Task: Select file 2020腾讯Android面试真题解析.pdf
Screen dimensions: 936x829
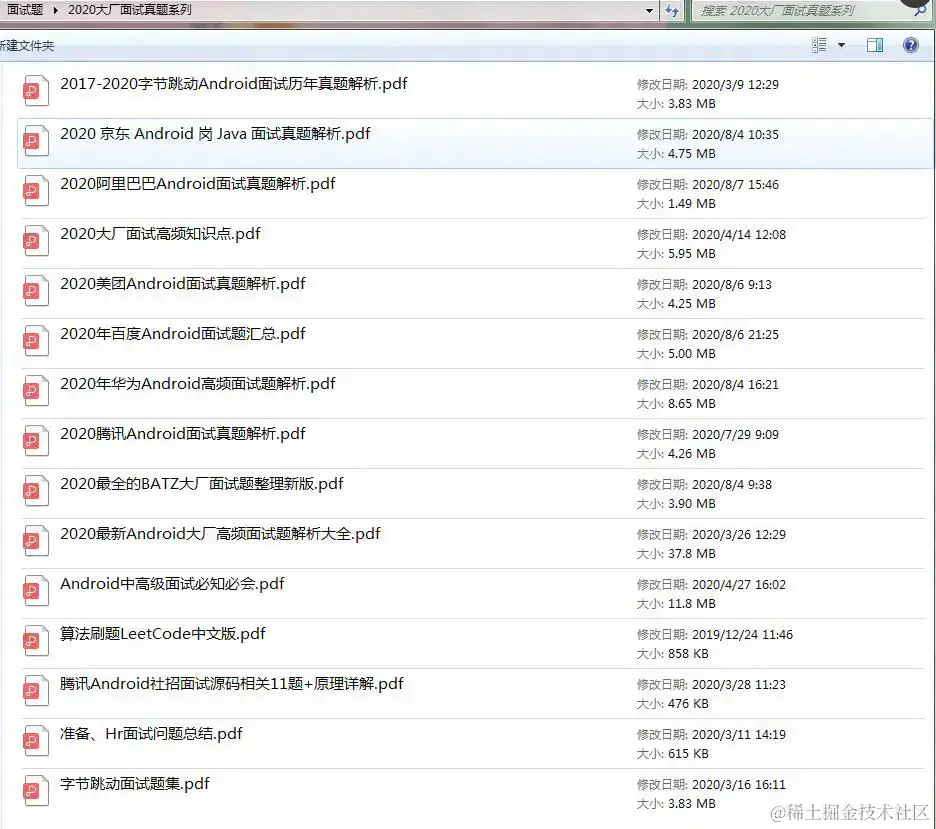Action: point(183,434)
